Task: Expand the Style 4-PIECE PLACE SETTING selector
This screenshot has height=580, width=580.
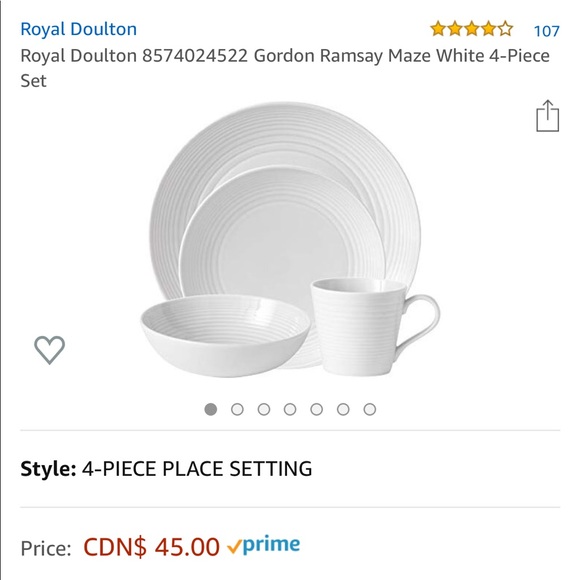Action: click(x=290, y=469)
